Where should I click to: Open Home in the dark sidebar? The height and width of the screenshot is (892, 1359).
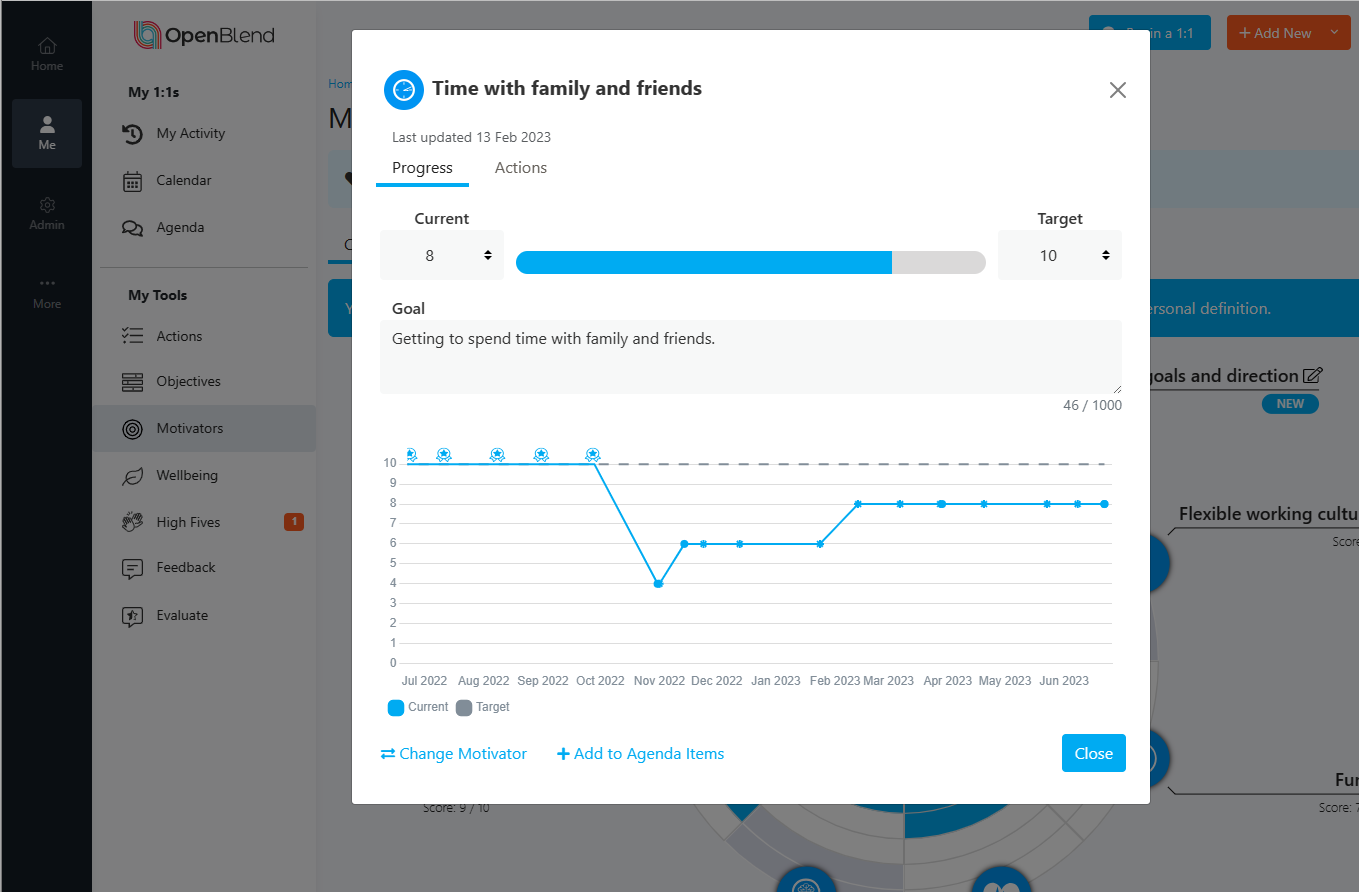pyautogui.click(x=46, y=55)
